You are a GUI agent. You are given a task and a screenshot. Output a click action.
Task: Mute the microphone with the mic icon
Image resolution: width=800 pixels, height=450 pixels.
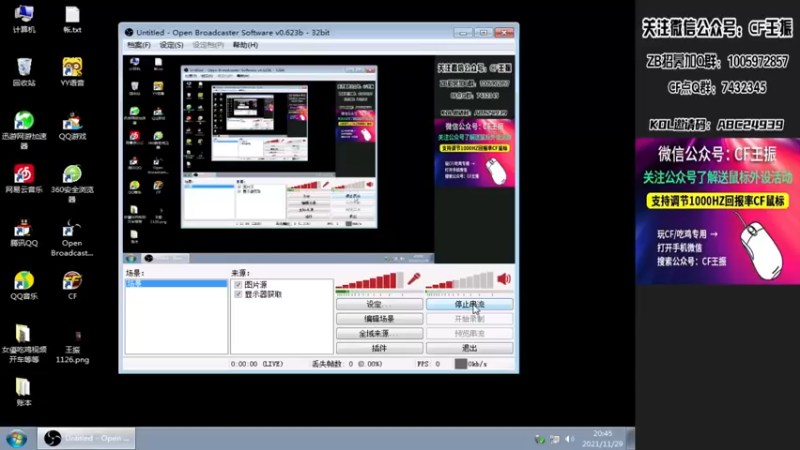coord(414,279)
